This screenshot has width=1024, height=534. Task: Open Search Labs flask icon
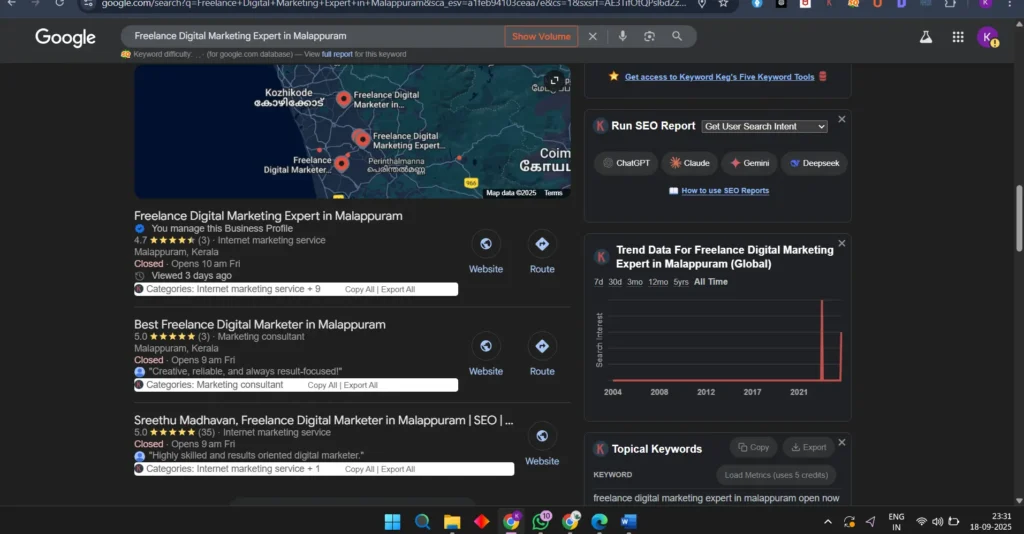[x=926, y=37]
